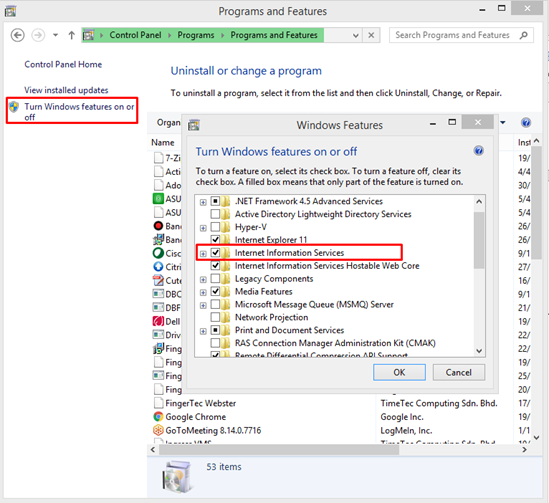
Task: Open the recent locations dropdown arrow
Action: pyautogui.click(x=55, y=35)
